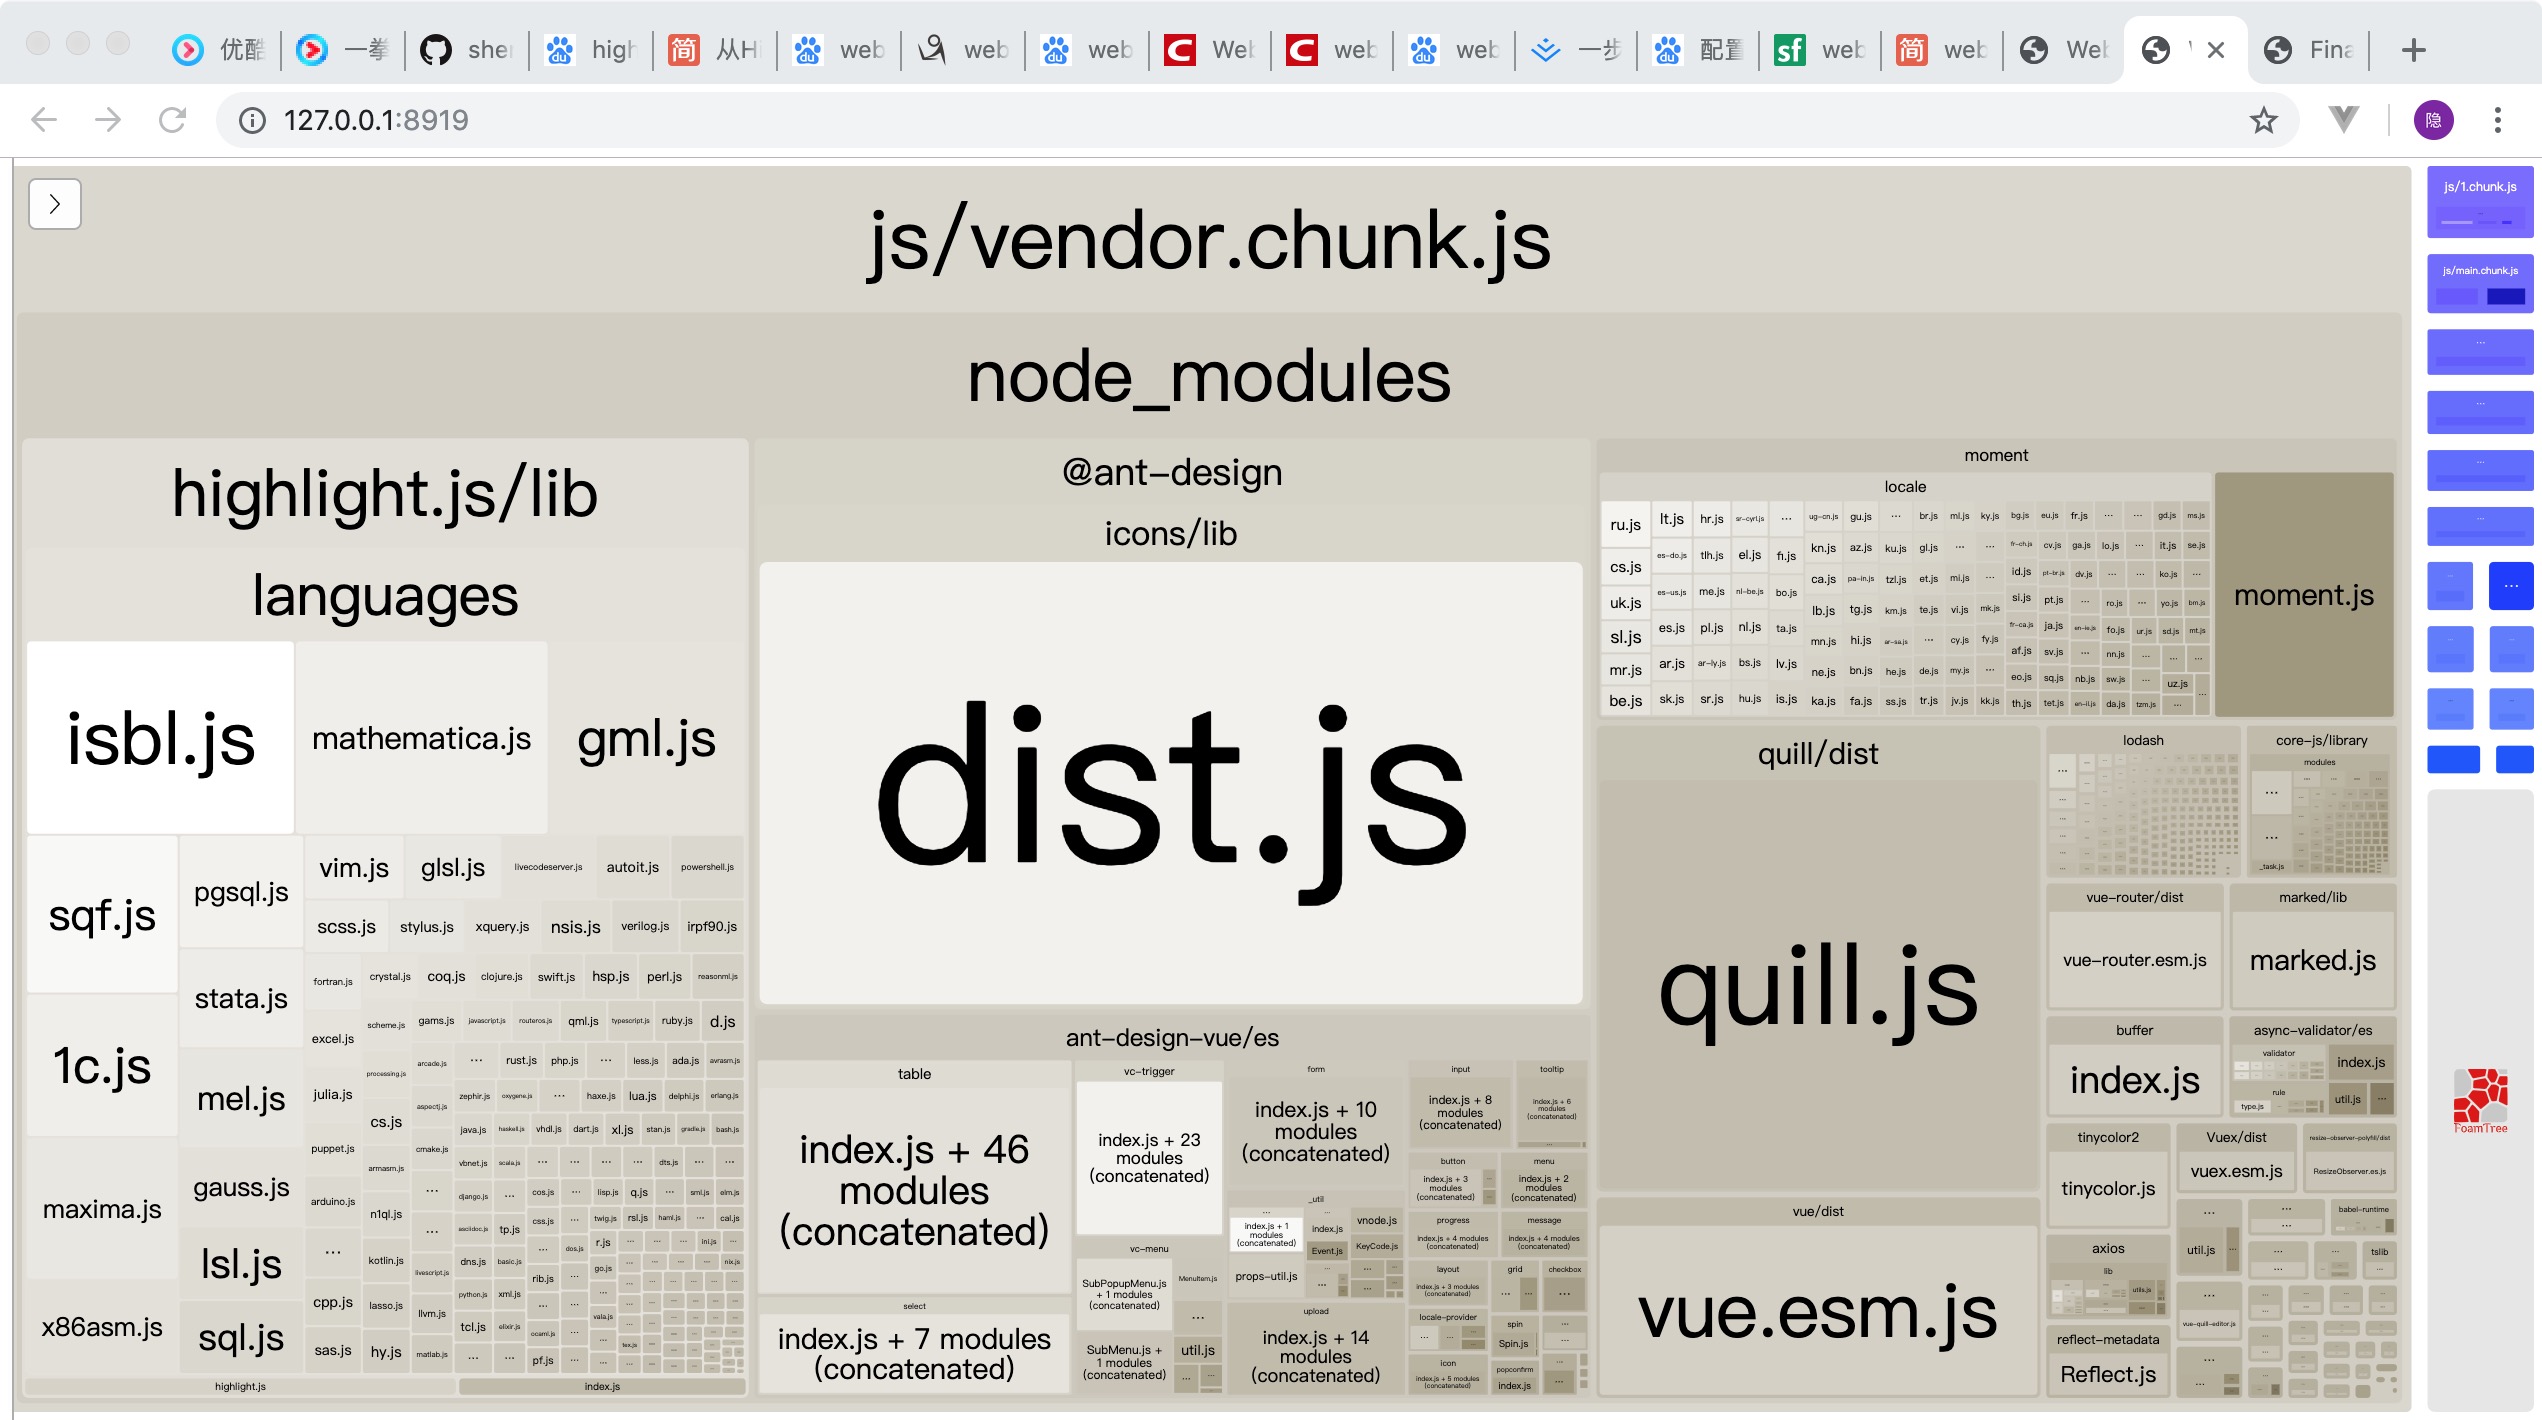This screenshot has height=1420, width=2542.
Task: Expand the sidebar with the chevron button
Action: pos(55,204)
